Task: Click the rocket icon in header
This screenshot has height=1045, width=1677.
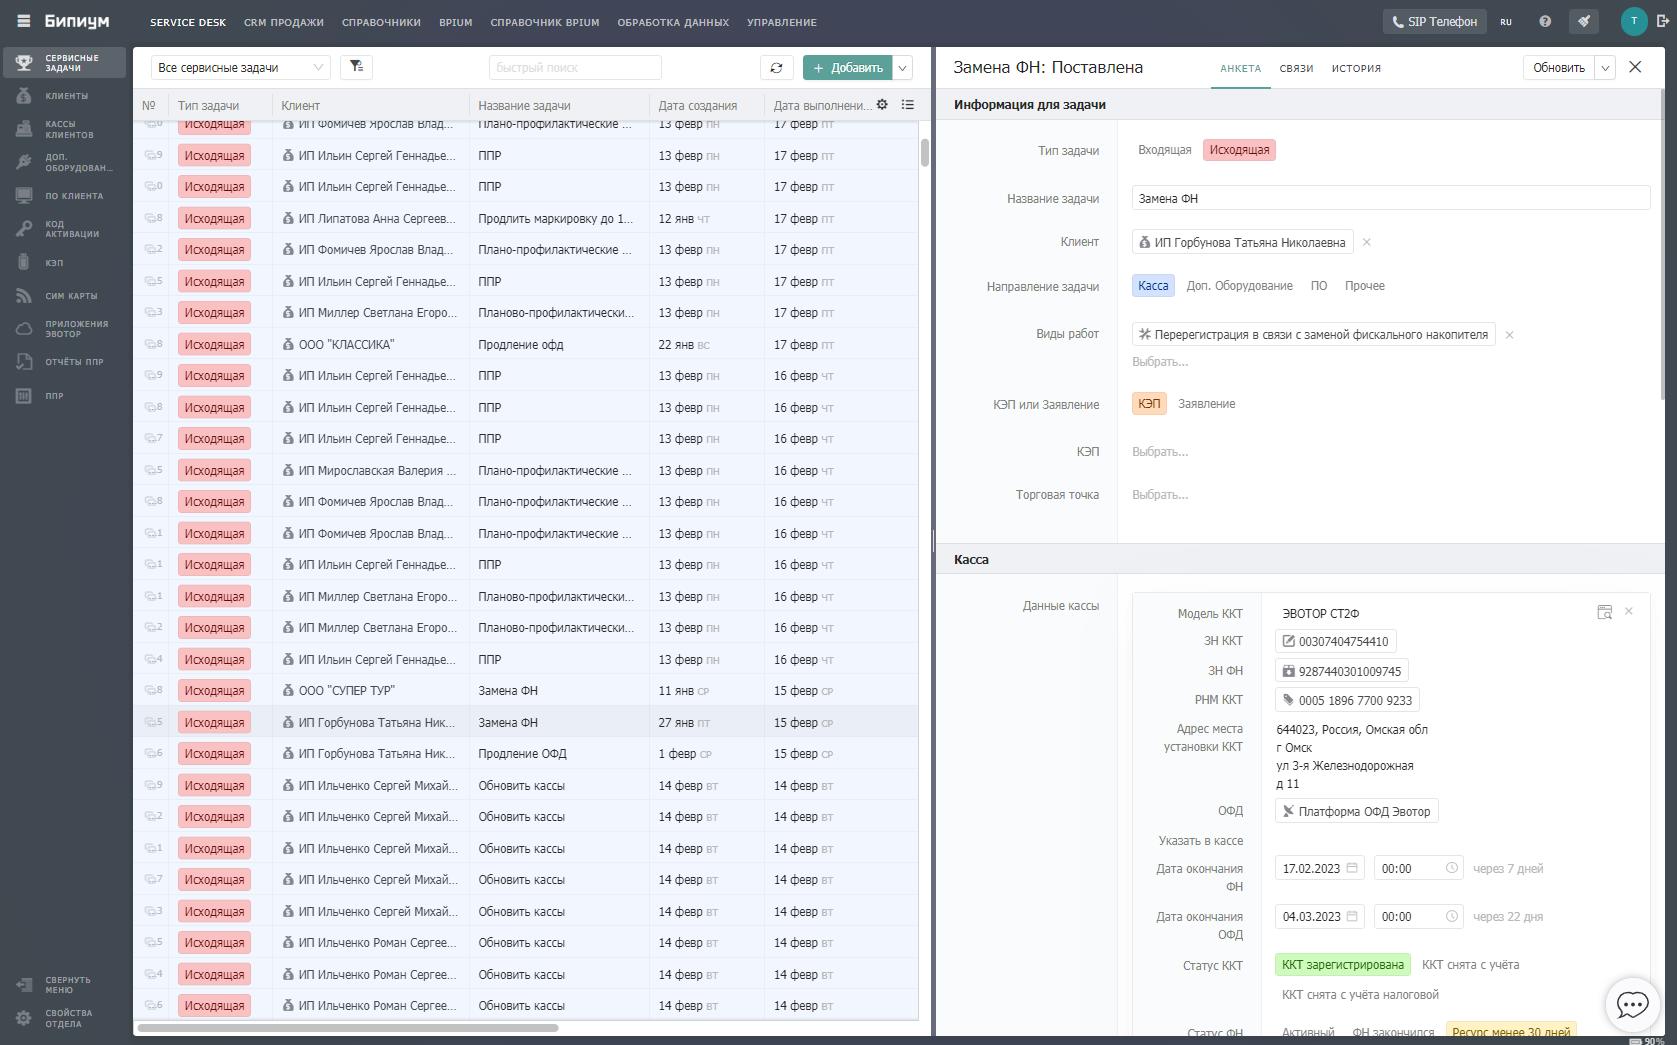Action: (1584, 21)
